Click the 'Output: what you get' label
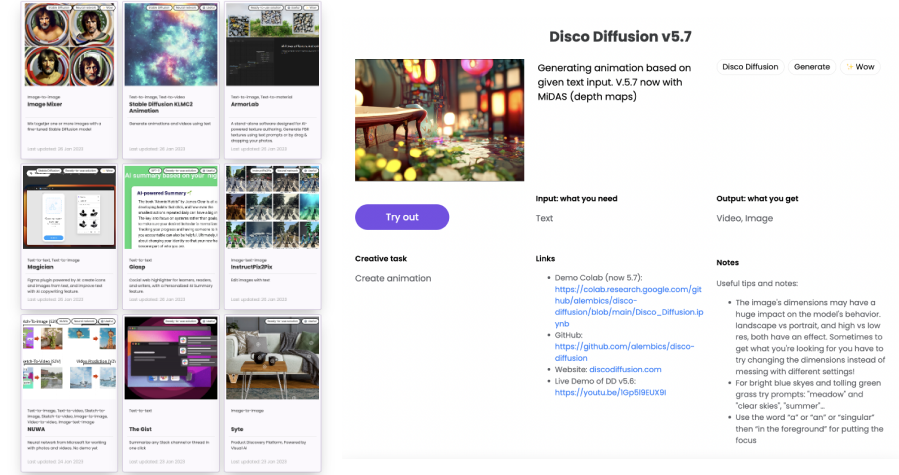 click(757, 198)
